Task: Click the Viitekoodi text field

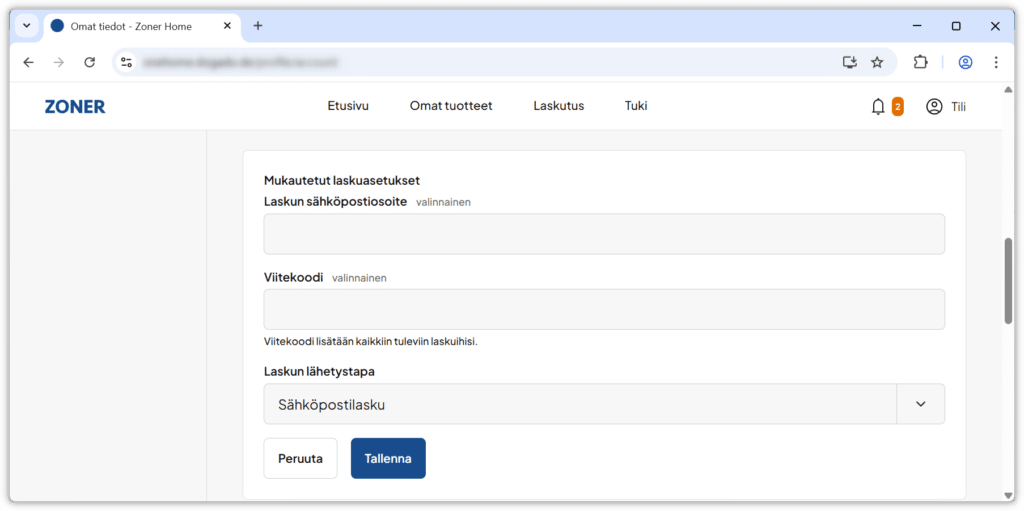Action: coord(604,309)
